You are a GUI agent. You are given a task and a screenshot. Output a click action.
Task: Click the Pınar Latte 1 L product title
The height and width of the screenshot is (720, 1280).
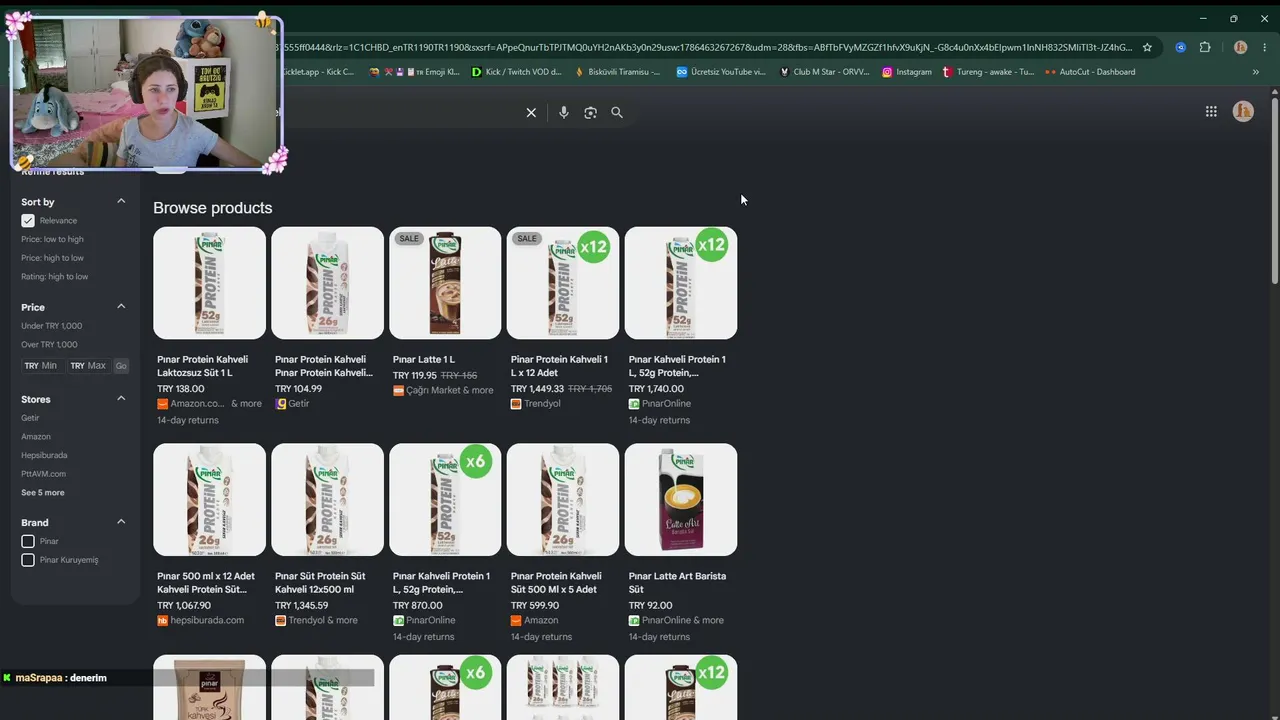tap(424, 360)
